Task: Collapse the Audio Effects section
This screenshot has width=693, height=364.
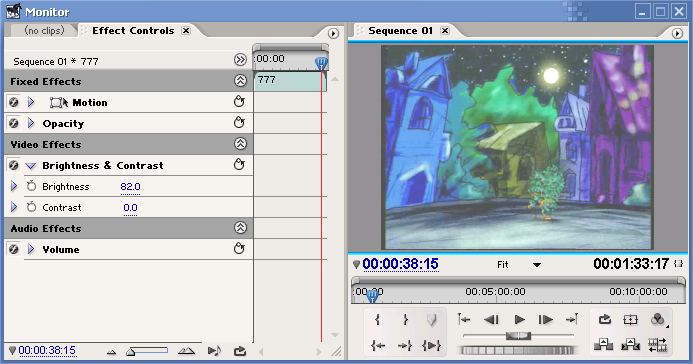Action: [240, 228]
